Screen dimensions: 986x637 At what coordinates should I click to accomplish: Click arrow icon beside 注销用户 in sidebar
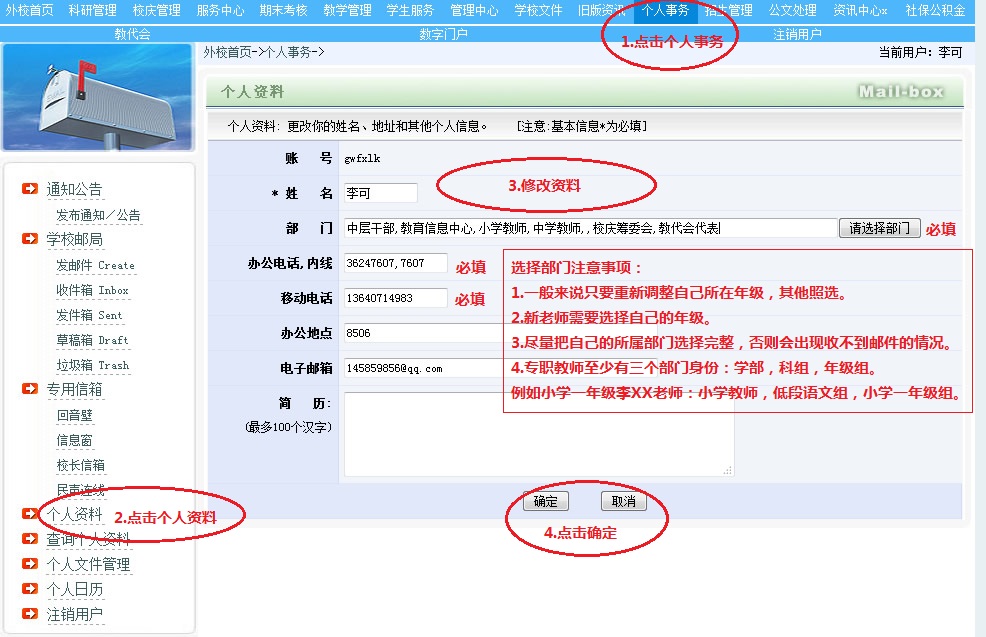(30, 614)
